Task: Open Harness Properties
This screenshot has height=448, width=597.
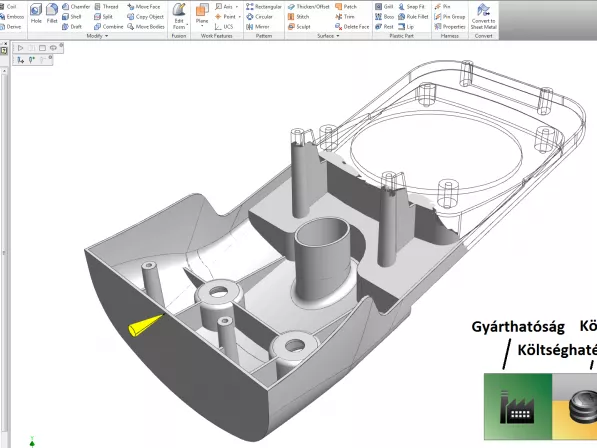Action: 450,27
